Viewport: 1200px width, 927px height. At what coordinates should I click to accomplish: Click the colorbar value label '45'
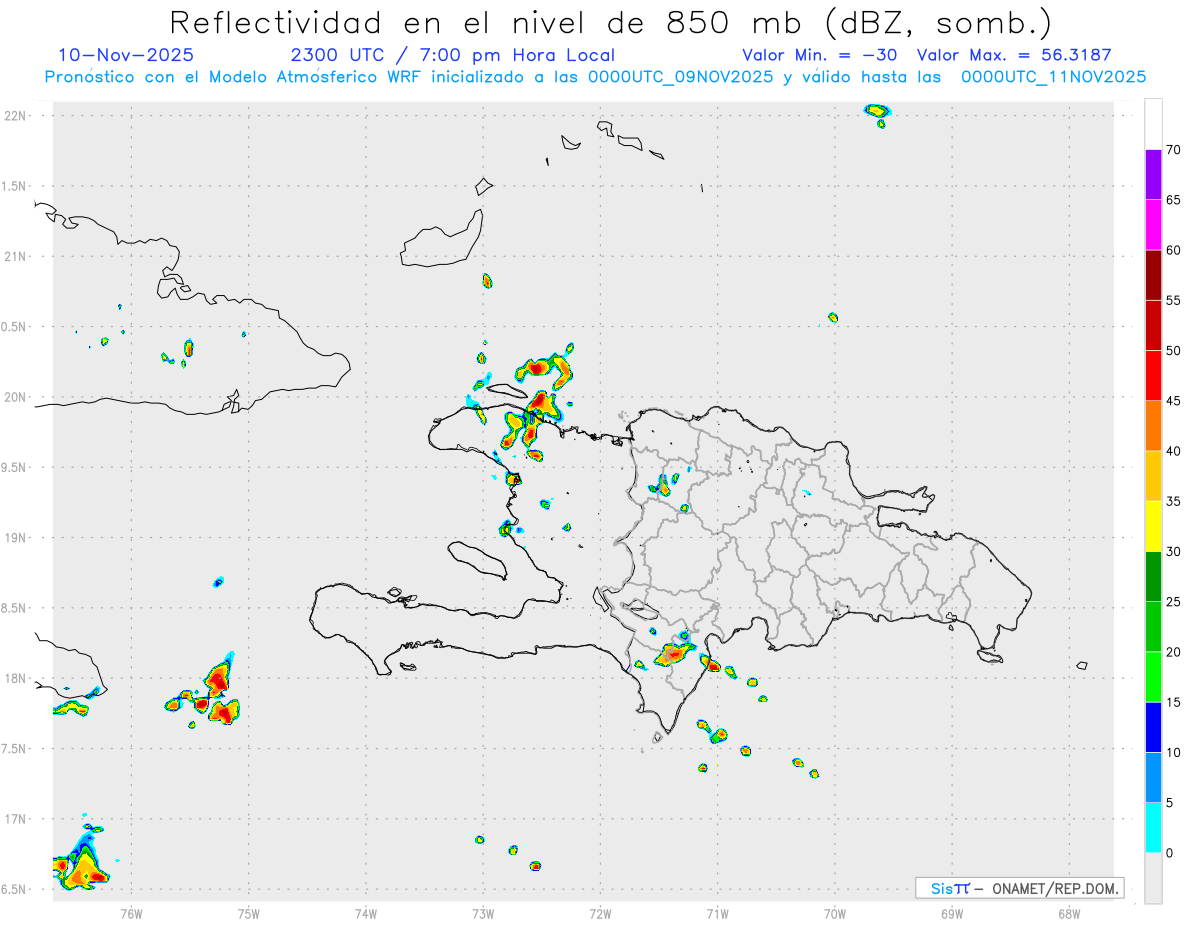pyautogui.click(x=1174, y=401)
